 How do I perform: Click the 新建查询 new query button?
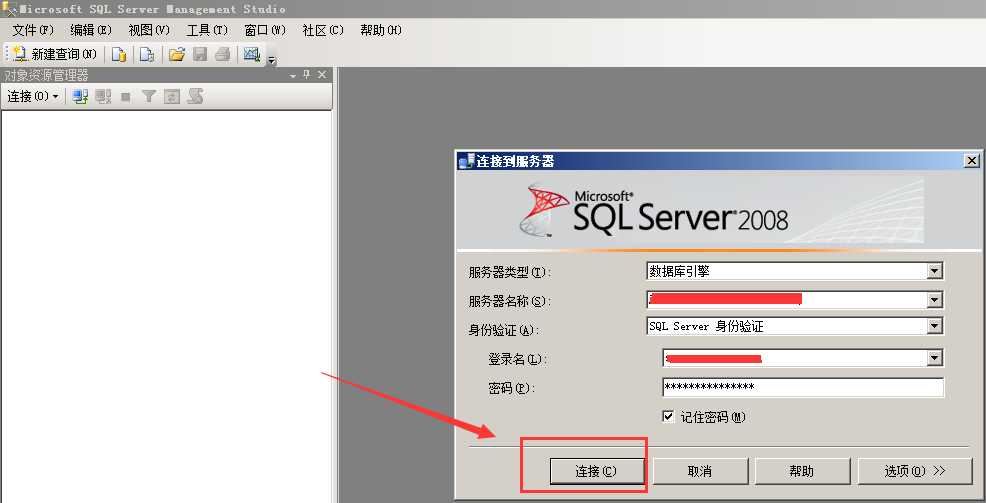[x=55, y=55]
